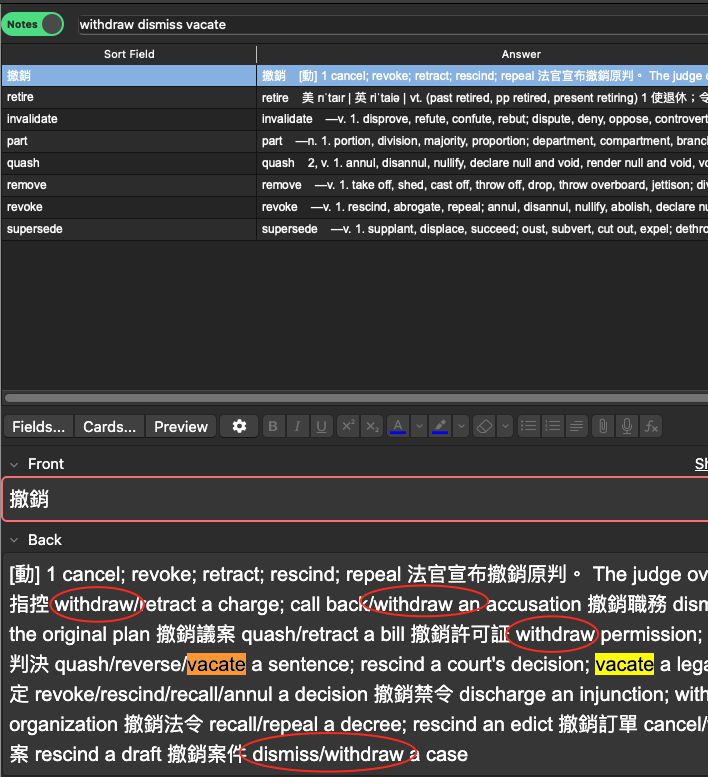708x777 pixels.
Task: Apply subscript formatting
Action: (373, 426)
